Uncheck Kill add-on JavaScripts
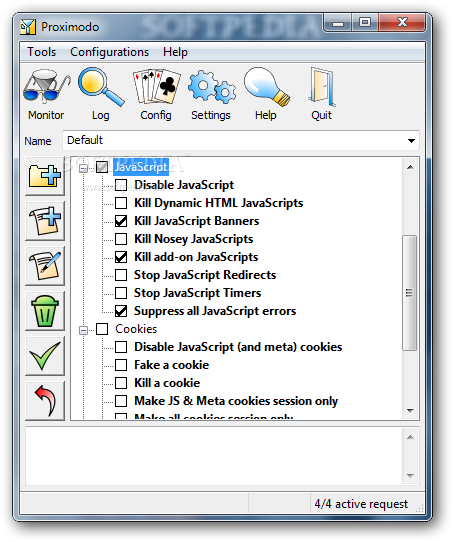Screen dimensions: 453x542 121,257
